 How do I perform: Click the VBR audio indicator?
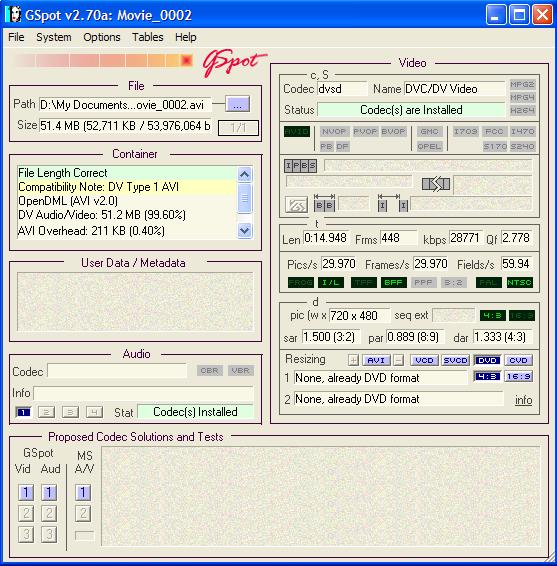pyautogui.click(x=241, y=371)
